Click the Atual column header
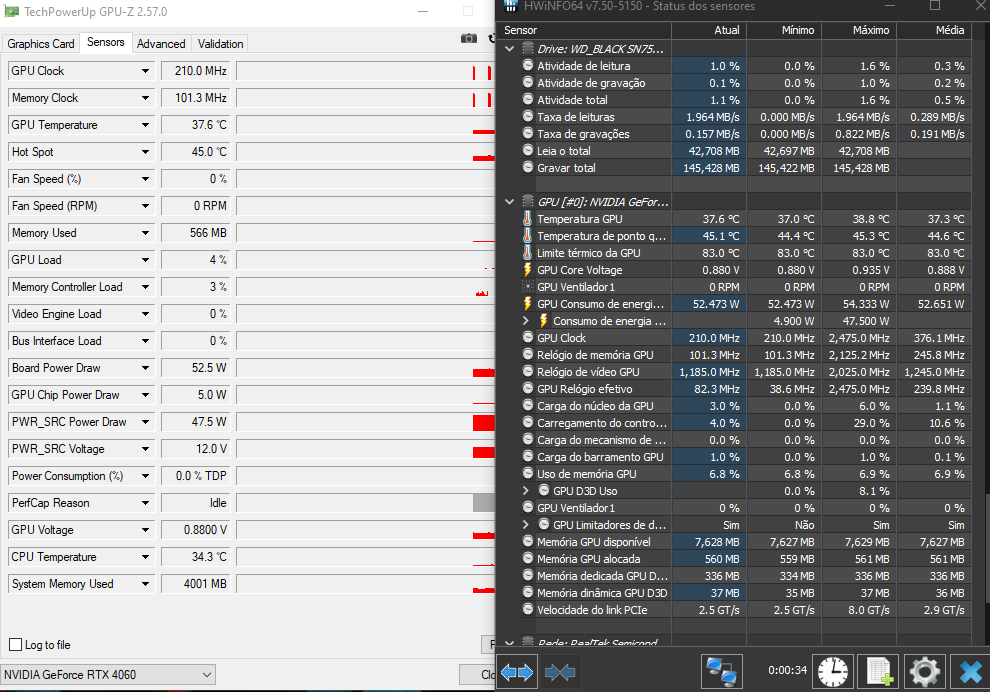The width and height of the screenshot is (990, 692). pos(708,30)
